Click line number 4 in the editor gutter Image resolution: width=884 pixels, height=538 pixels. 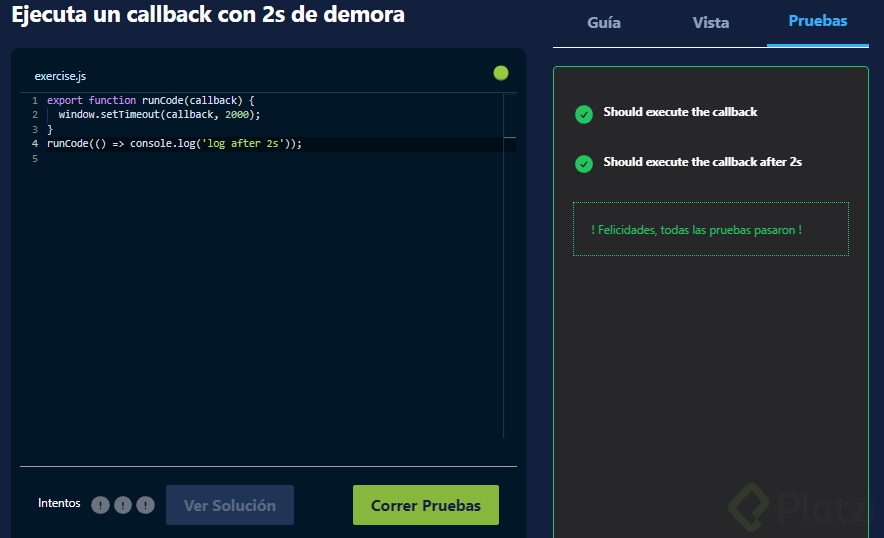pyautogui.click(x=35, y=144)
